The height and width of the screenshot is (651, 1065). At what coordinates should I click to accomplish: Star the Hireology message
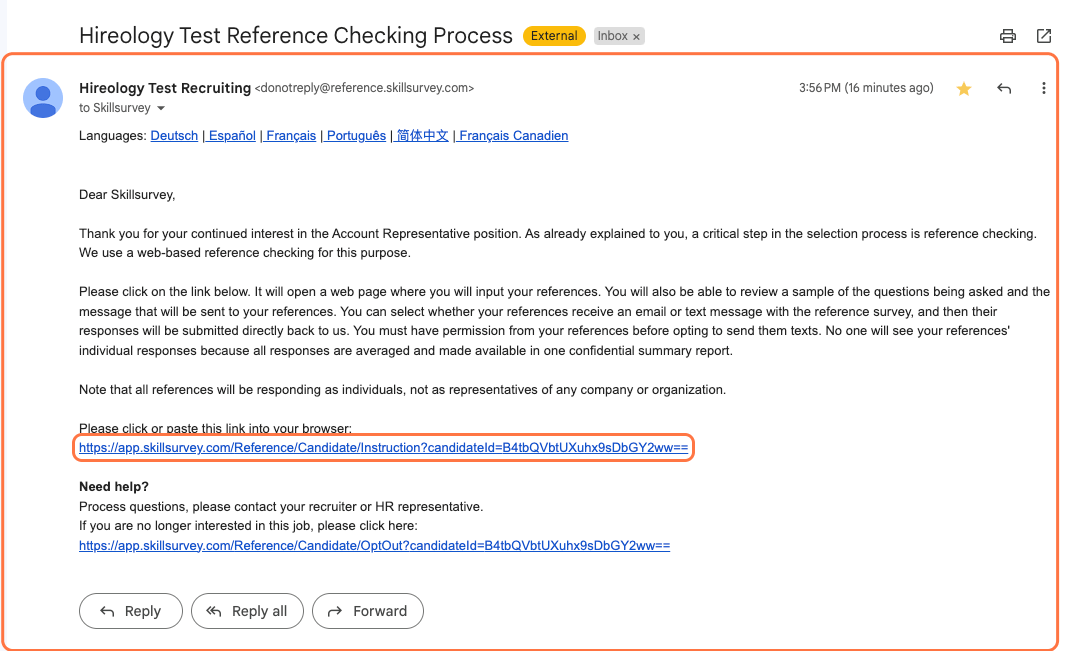point(963,88)
